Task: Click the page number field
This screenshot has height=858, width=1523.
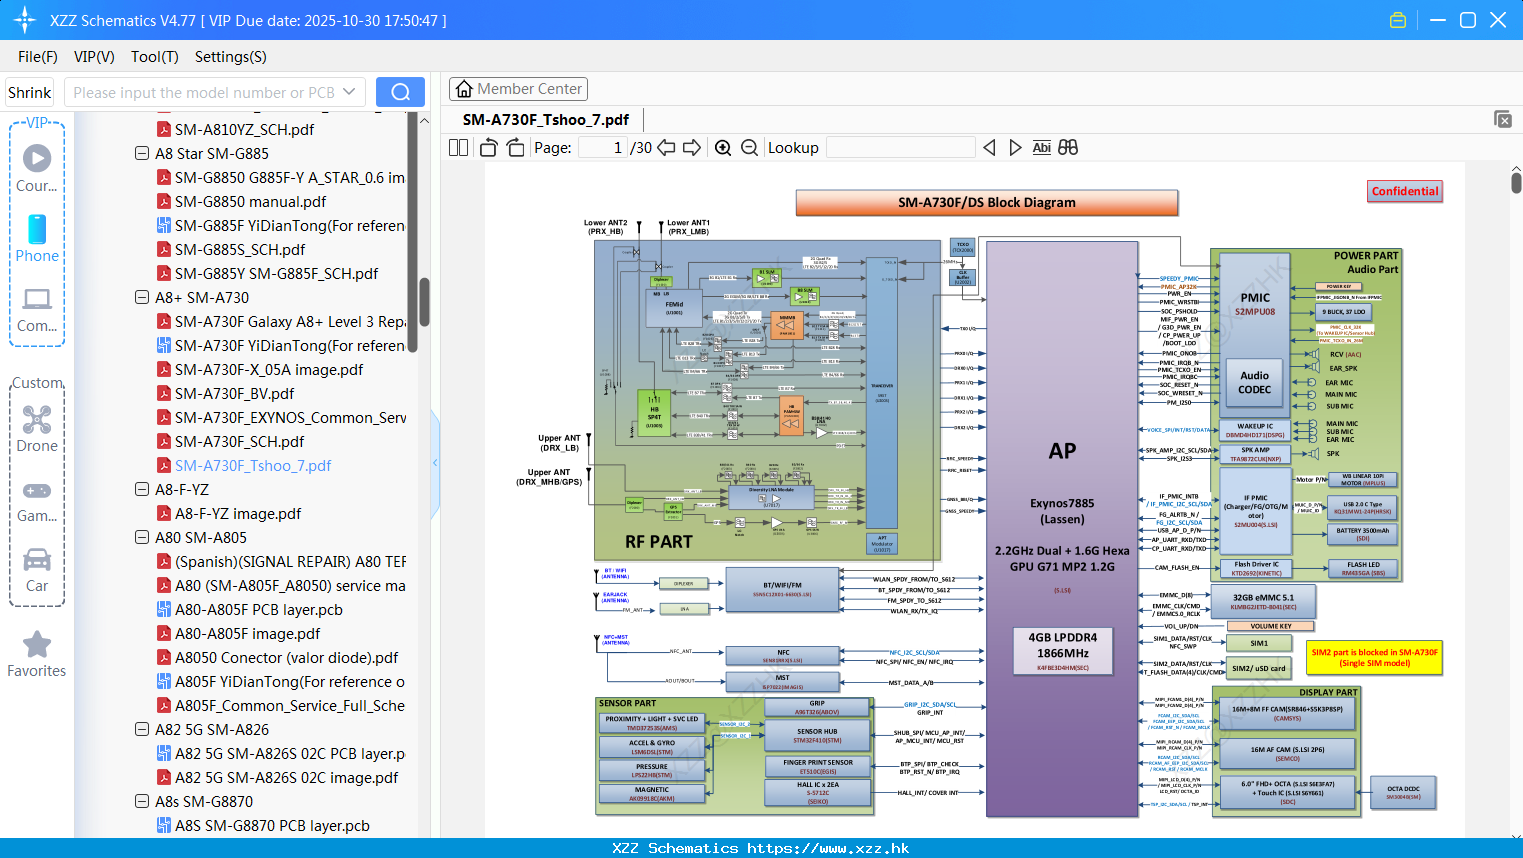Action: (603, 148)
